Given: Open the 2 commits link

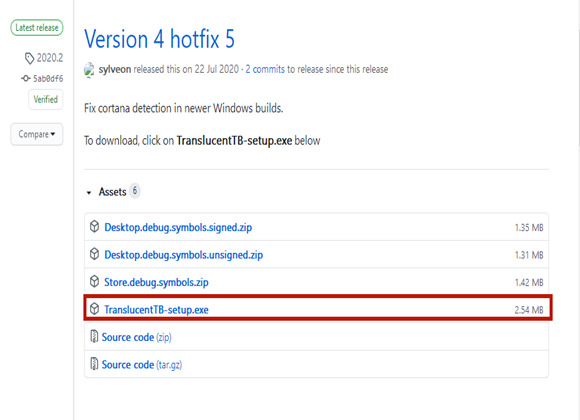Looking at the screenshot, I should coord(265,69).
